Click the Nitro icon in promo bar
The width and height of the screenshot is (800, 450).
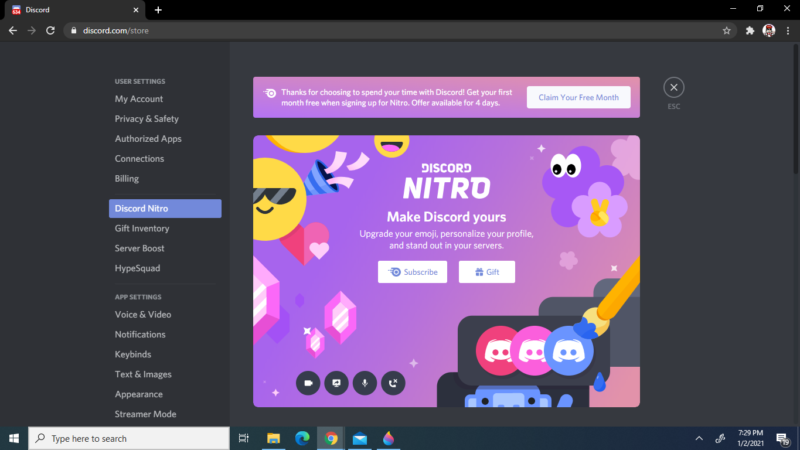click(x=270, y=93)
